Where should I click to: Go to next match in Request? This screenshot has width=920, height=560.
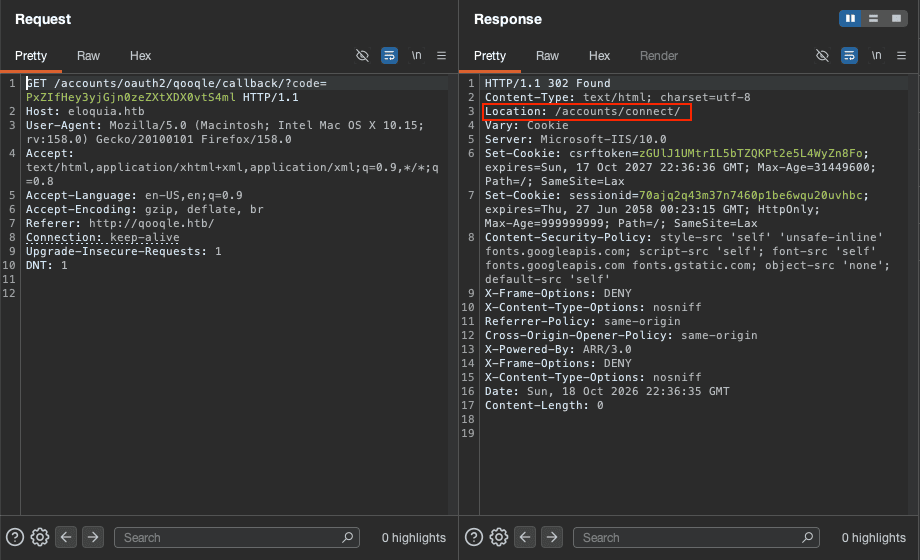[x=93, y=537]
